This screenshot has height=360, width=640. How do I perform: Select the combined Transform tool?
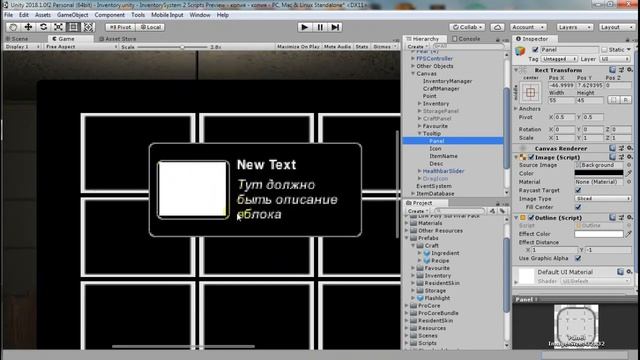pyautogui.click(x=89, y=27)
